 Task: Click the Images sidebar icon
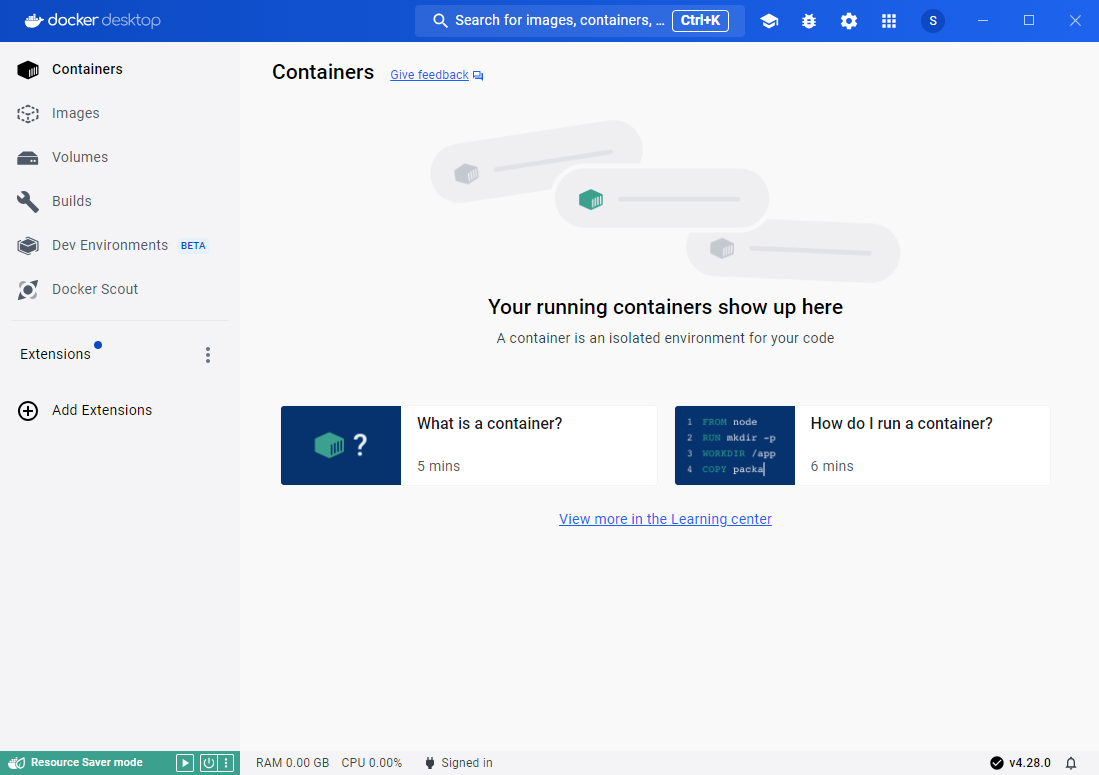tap(28, 114)
